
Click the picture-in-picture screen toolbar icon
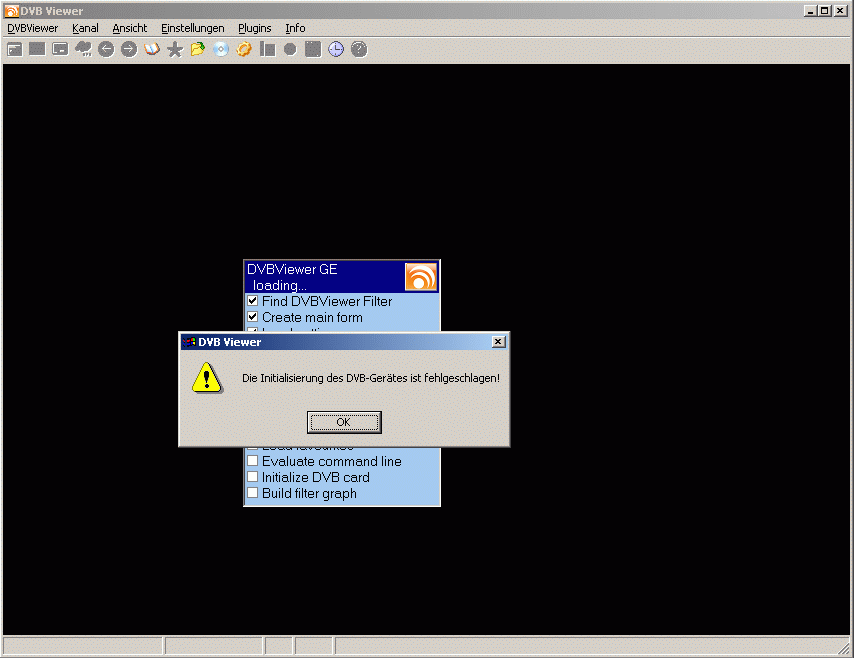[60, 49]
